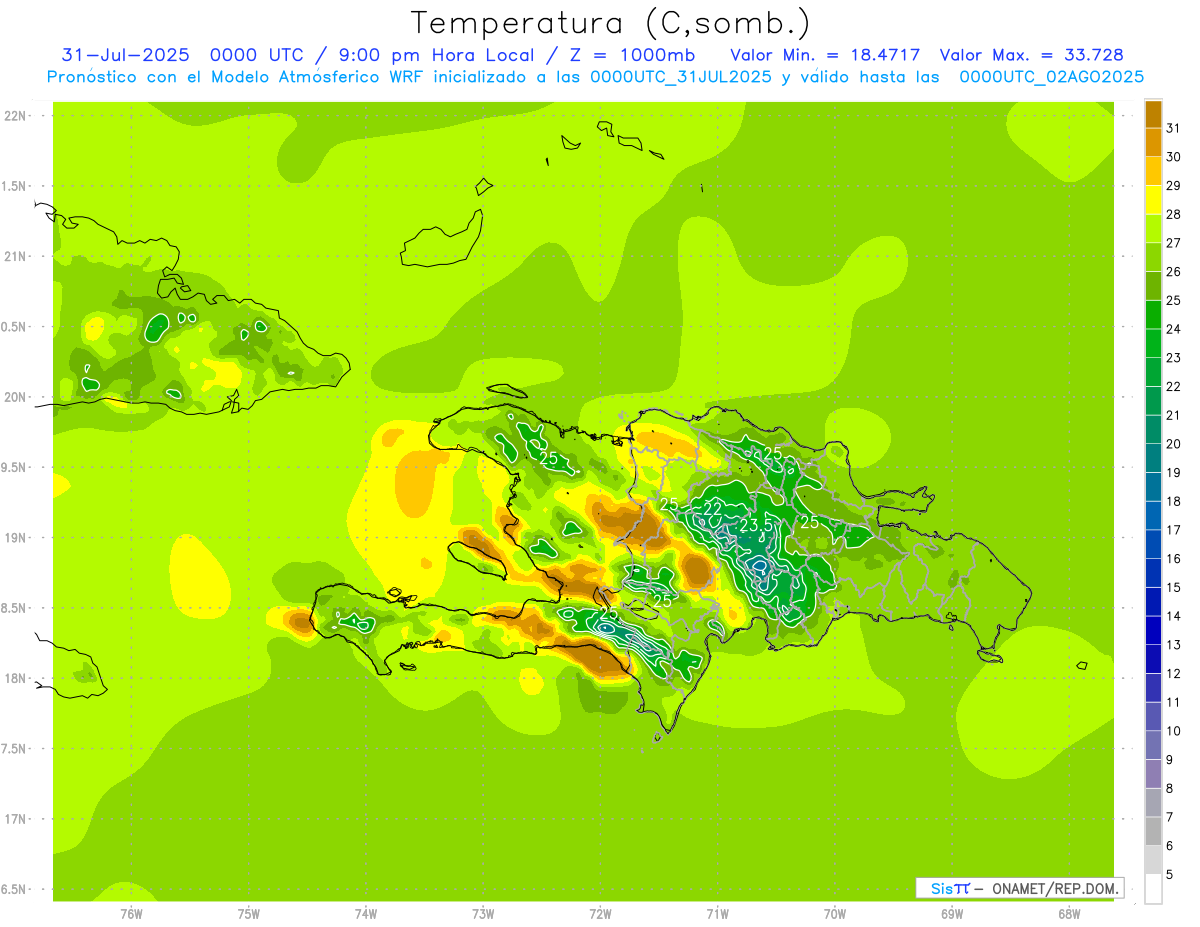
Task: Click the '70W' longitude axis label
Action: [x=835, y=914]
